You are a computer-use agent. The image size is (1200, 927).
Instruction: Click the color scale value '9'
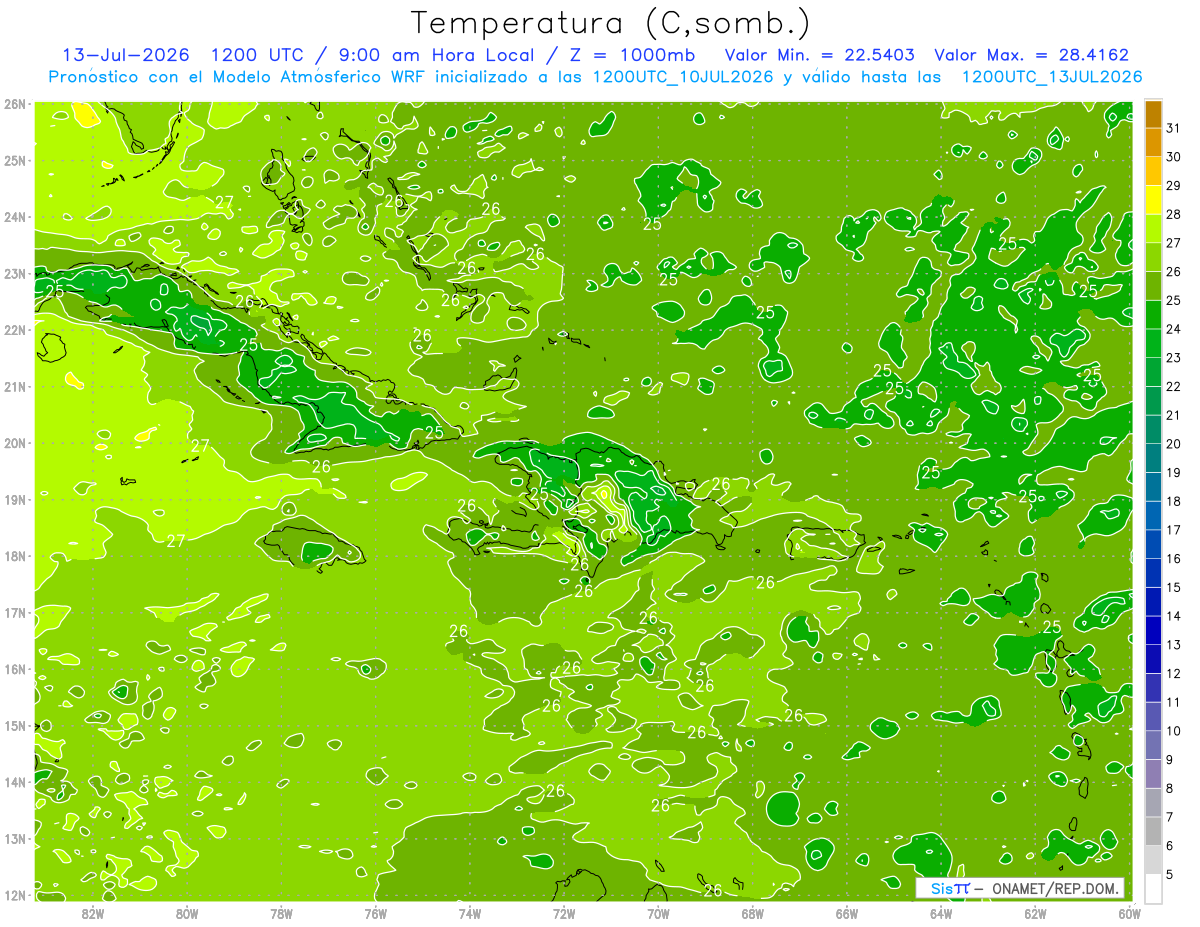1170,760
